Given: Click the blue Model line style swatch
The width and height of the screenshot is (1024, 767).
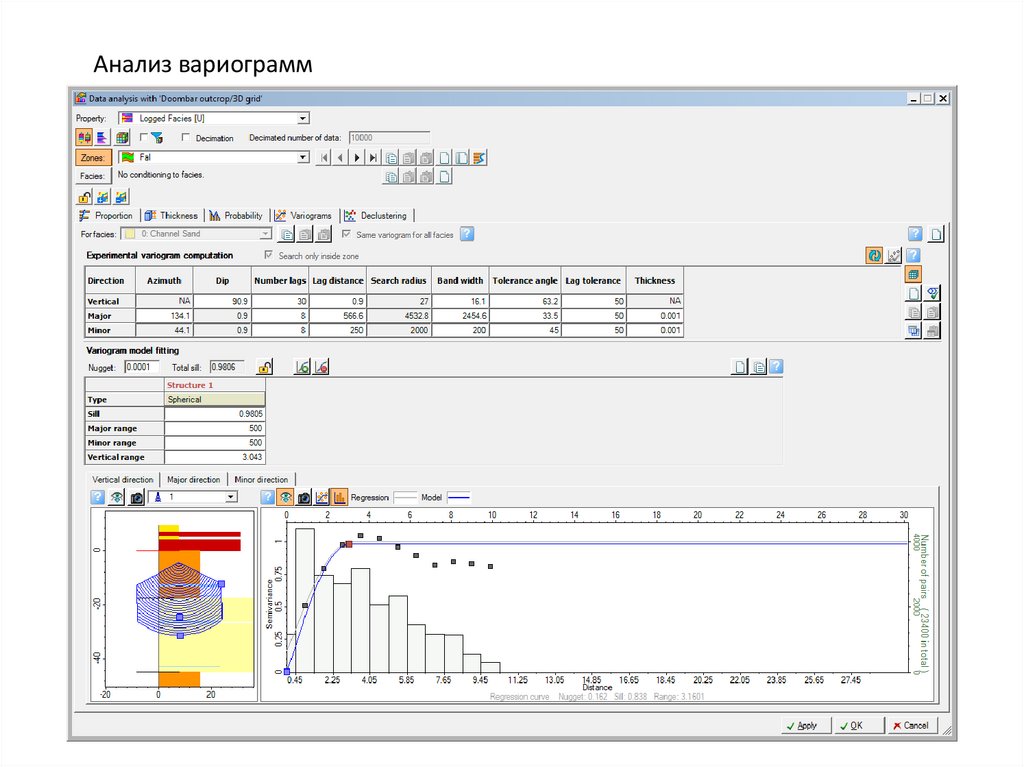Looking at the screenshot, I should coord(458,498).
